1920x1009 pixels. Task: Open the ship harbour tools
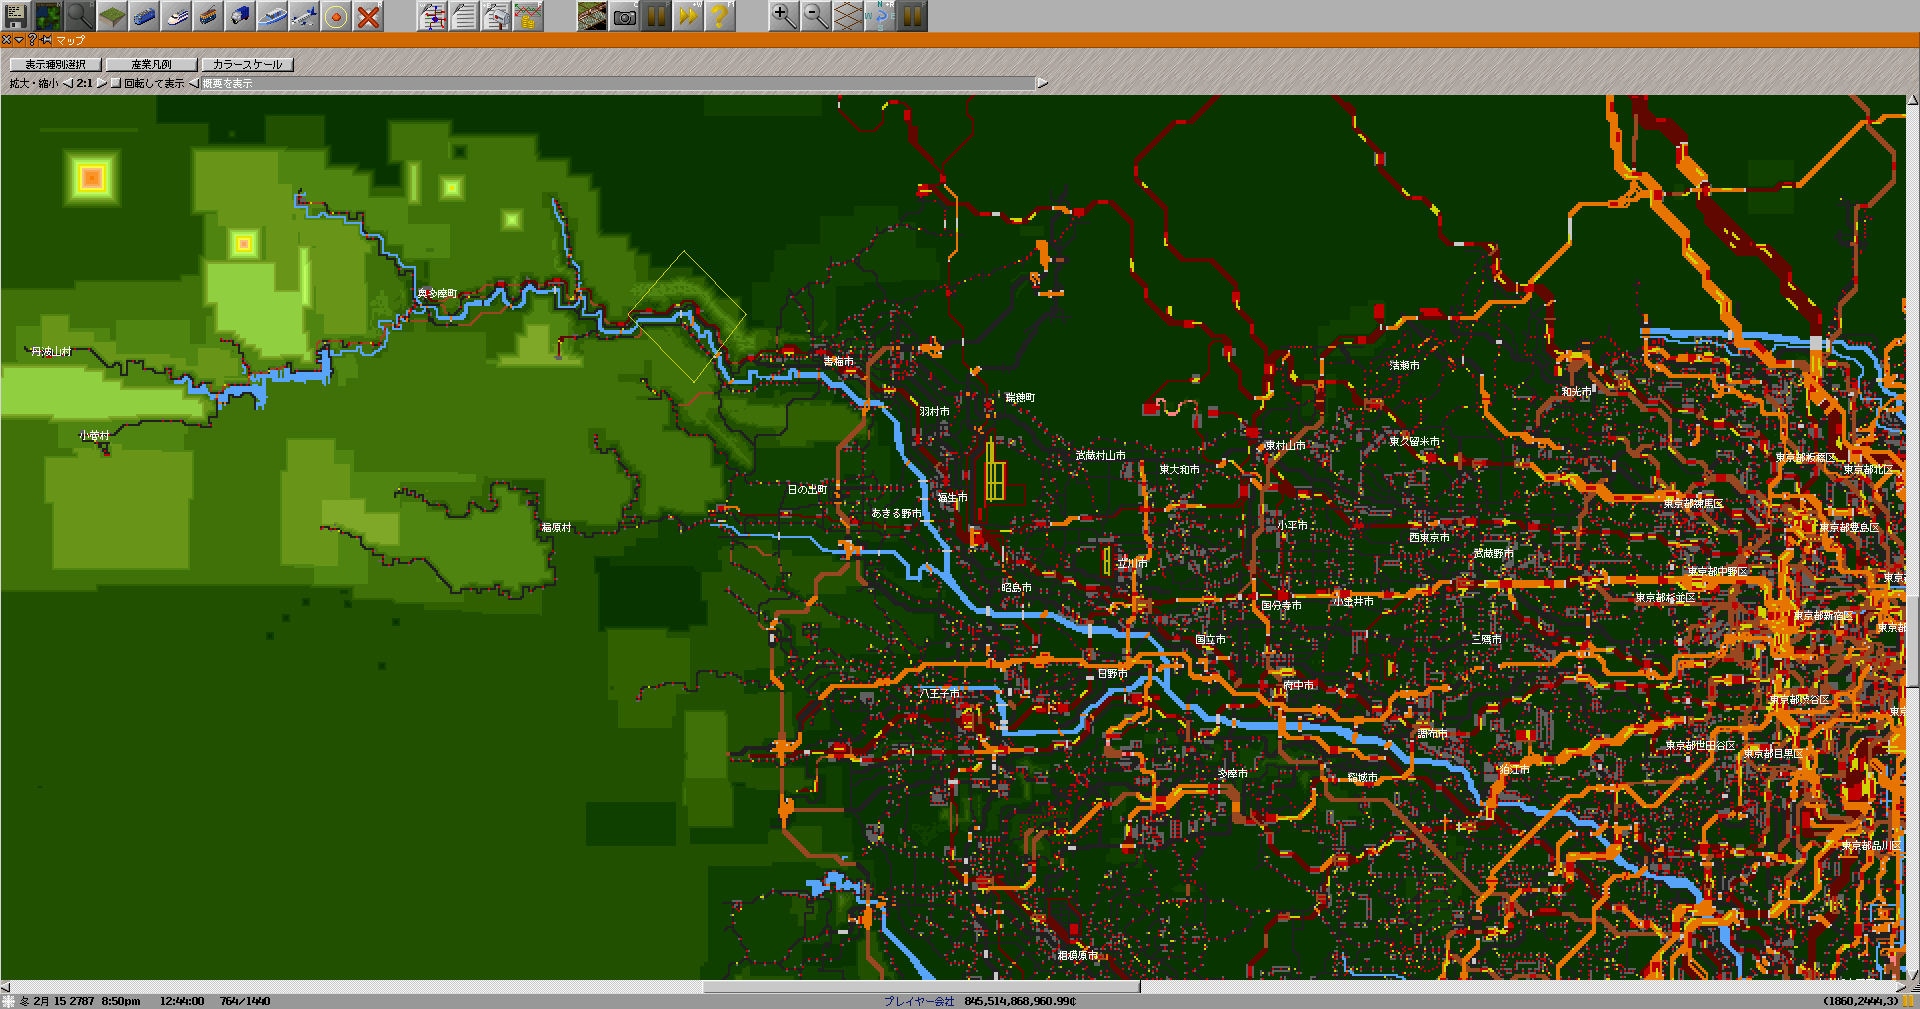pyautogui.click(x=272, y=16)
